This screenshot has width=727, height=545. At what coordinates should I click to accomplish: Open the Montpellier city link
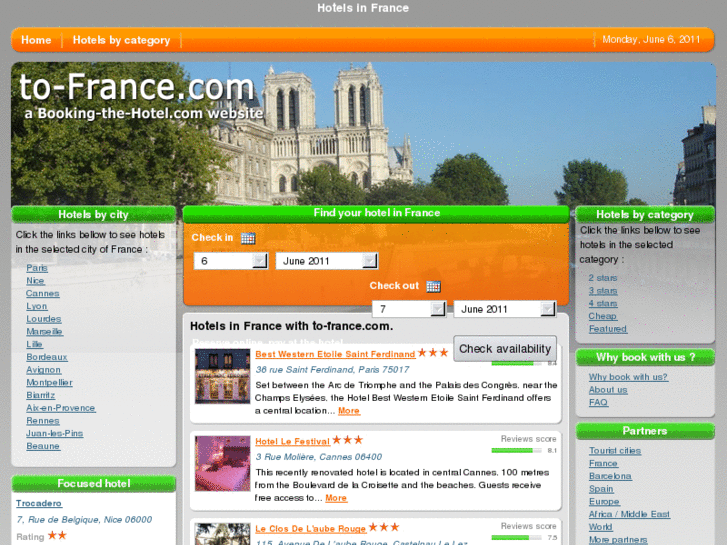49,382
